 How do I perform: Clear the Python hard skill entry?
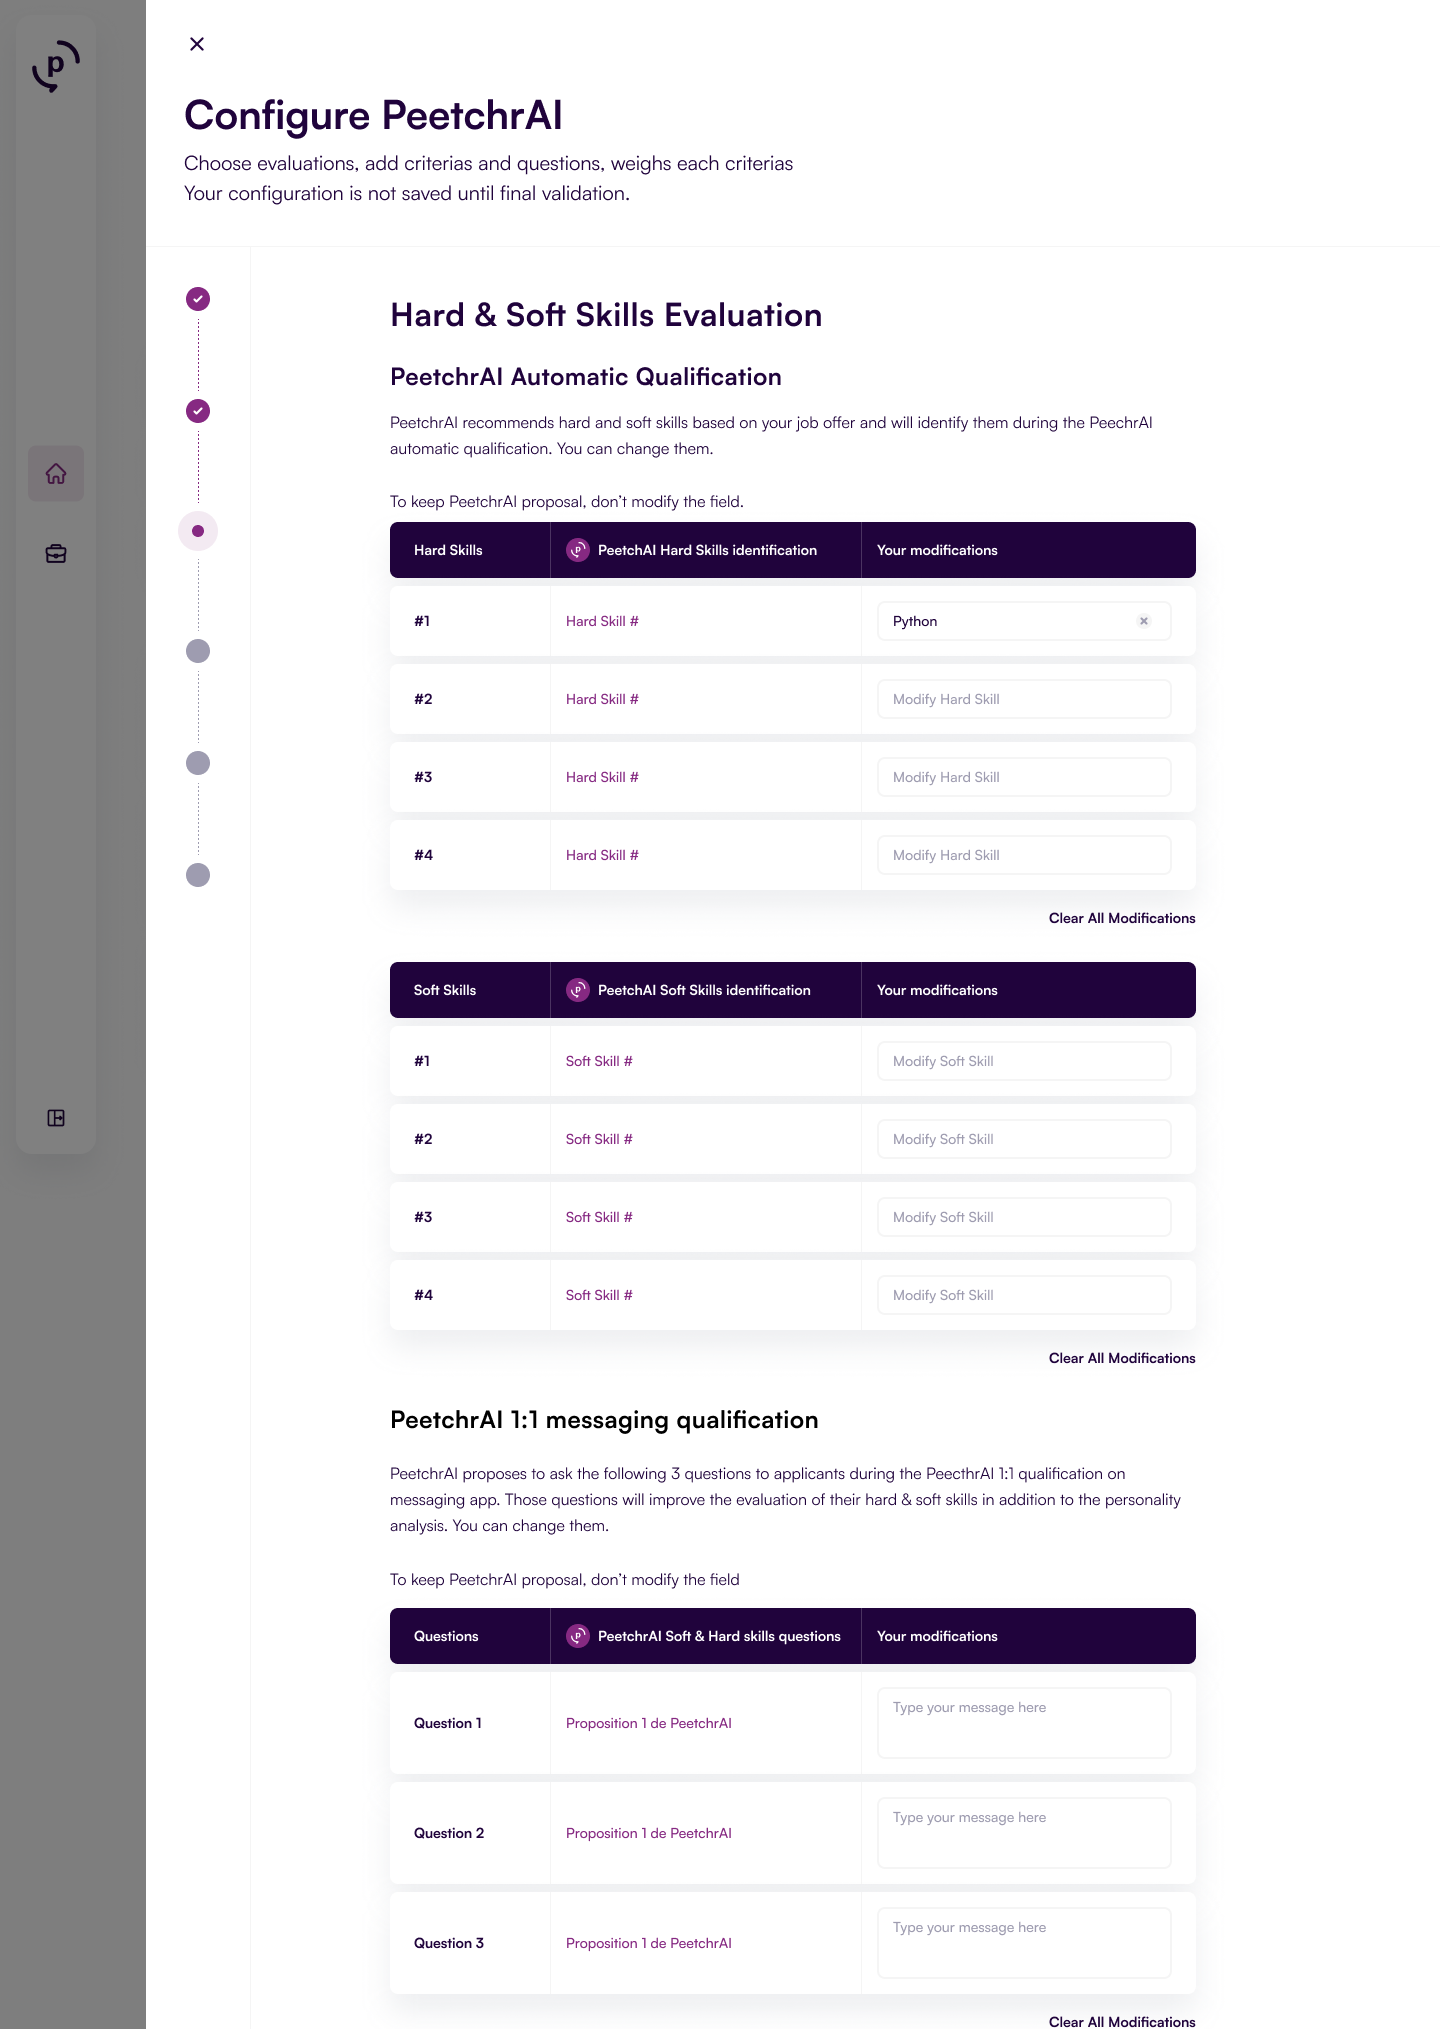point(1144,621)
